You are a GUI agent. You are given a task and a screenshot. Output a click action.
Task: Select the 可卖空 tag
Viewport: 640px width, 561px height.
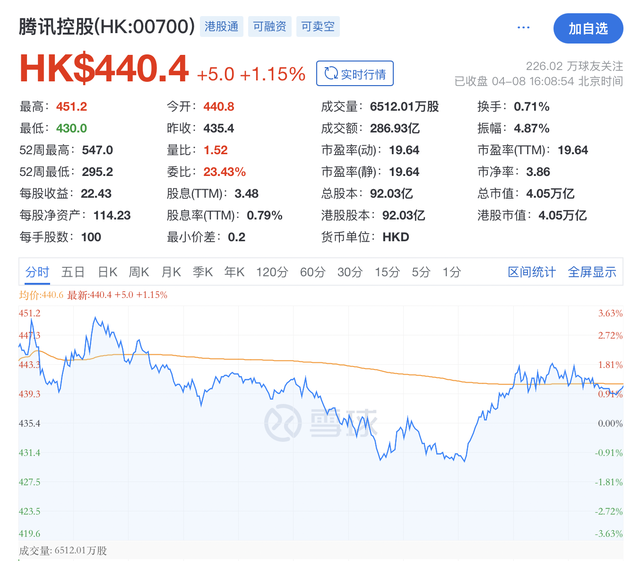click(318, 27)
